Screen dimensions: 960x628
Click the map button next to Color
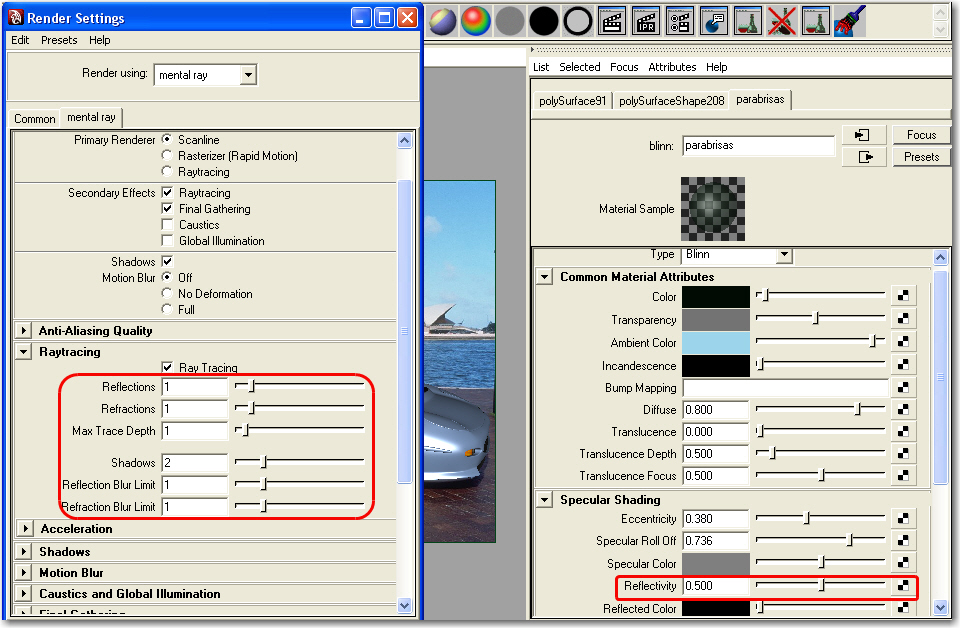point(903,296)
